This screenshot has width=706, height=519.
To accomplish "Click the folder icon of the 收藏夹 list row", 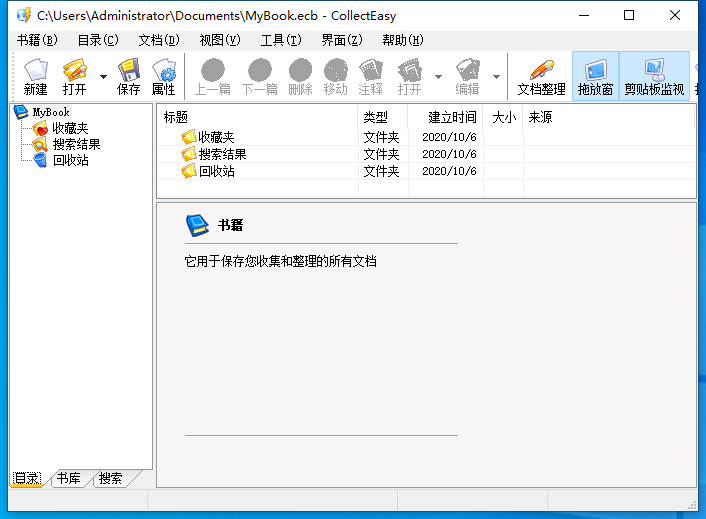I will click(189, 137).
